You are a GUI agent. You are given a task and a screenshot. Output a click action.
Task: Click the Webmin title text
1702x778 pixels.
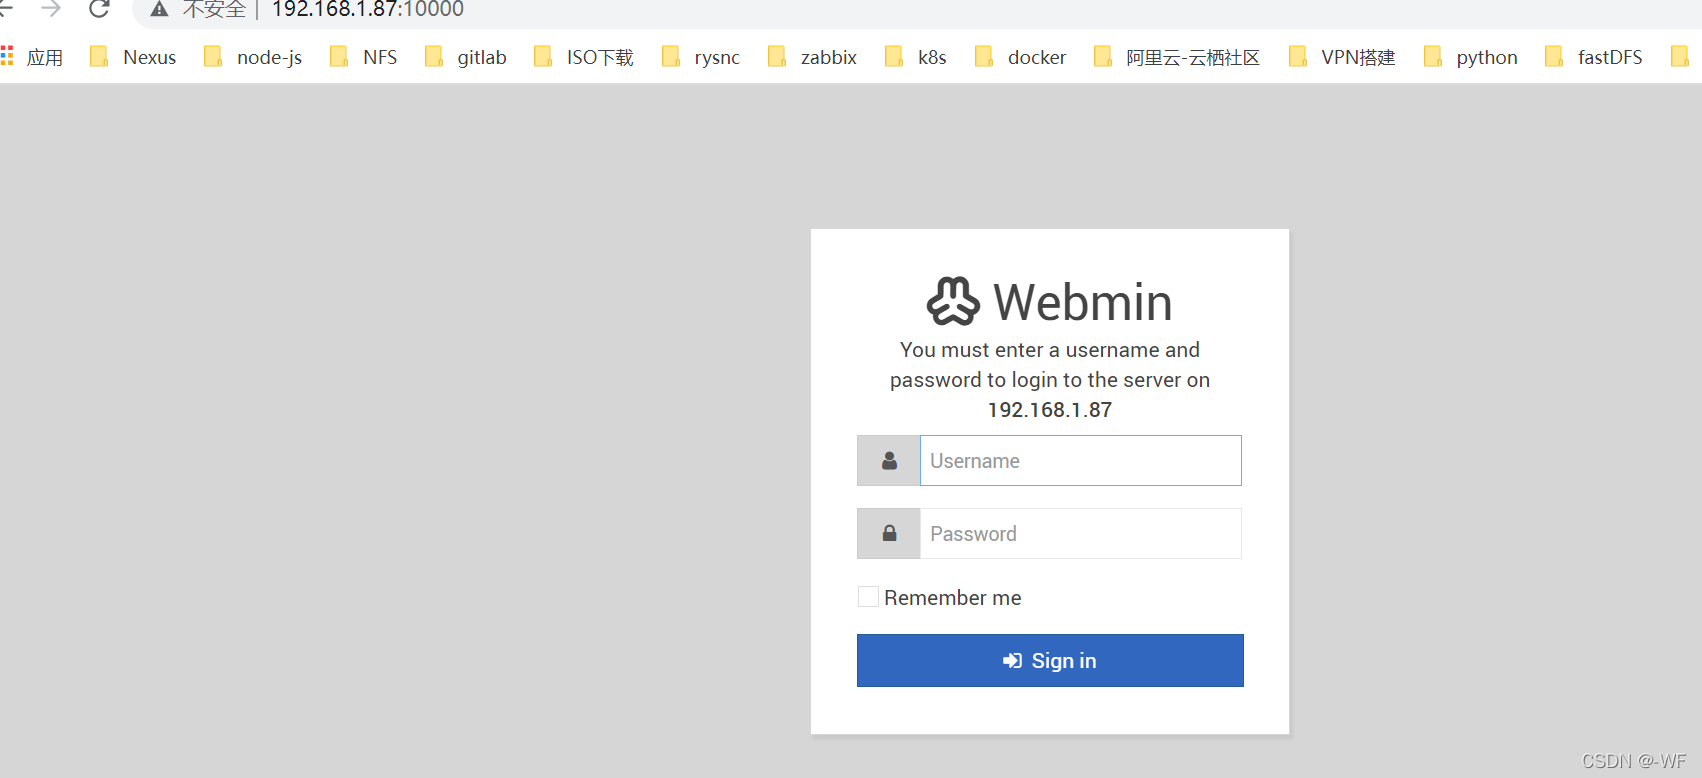[x=1082, y=302]
